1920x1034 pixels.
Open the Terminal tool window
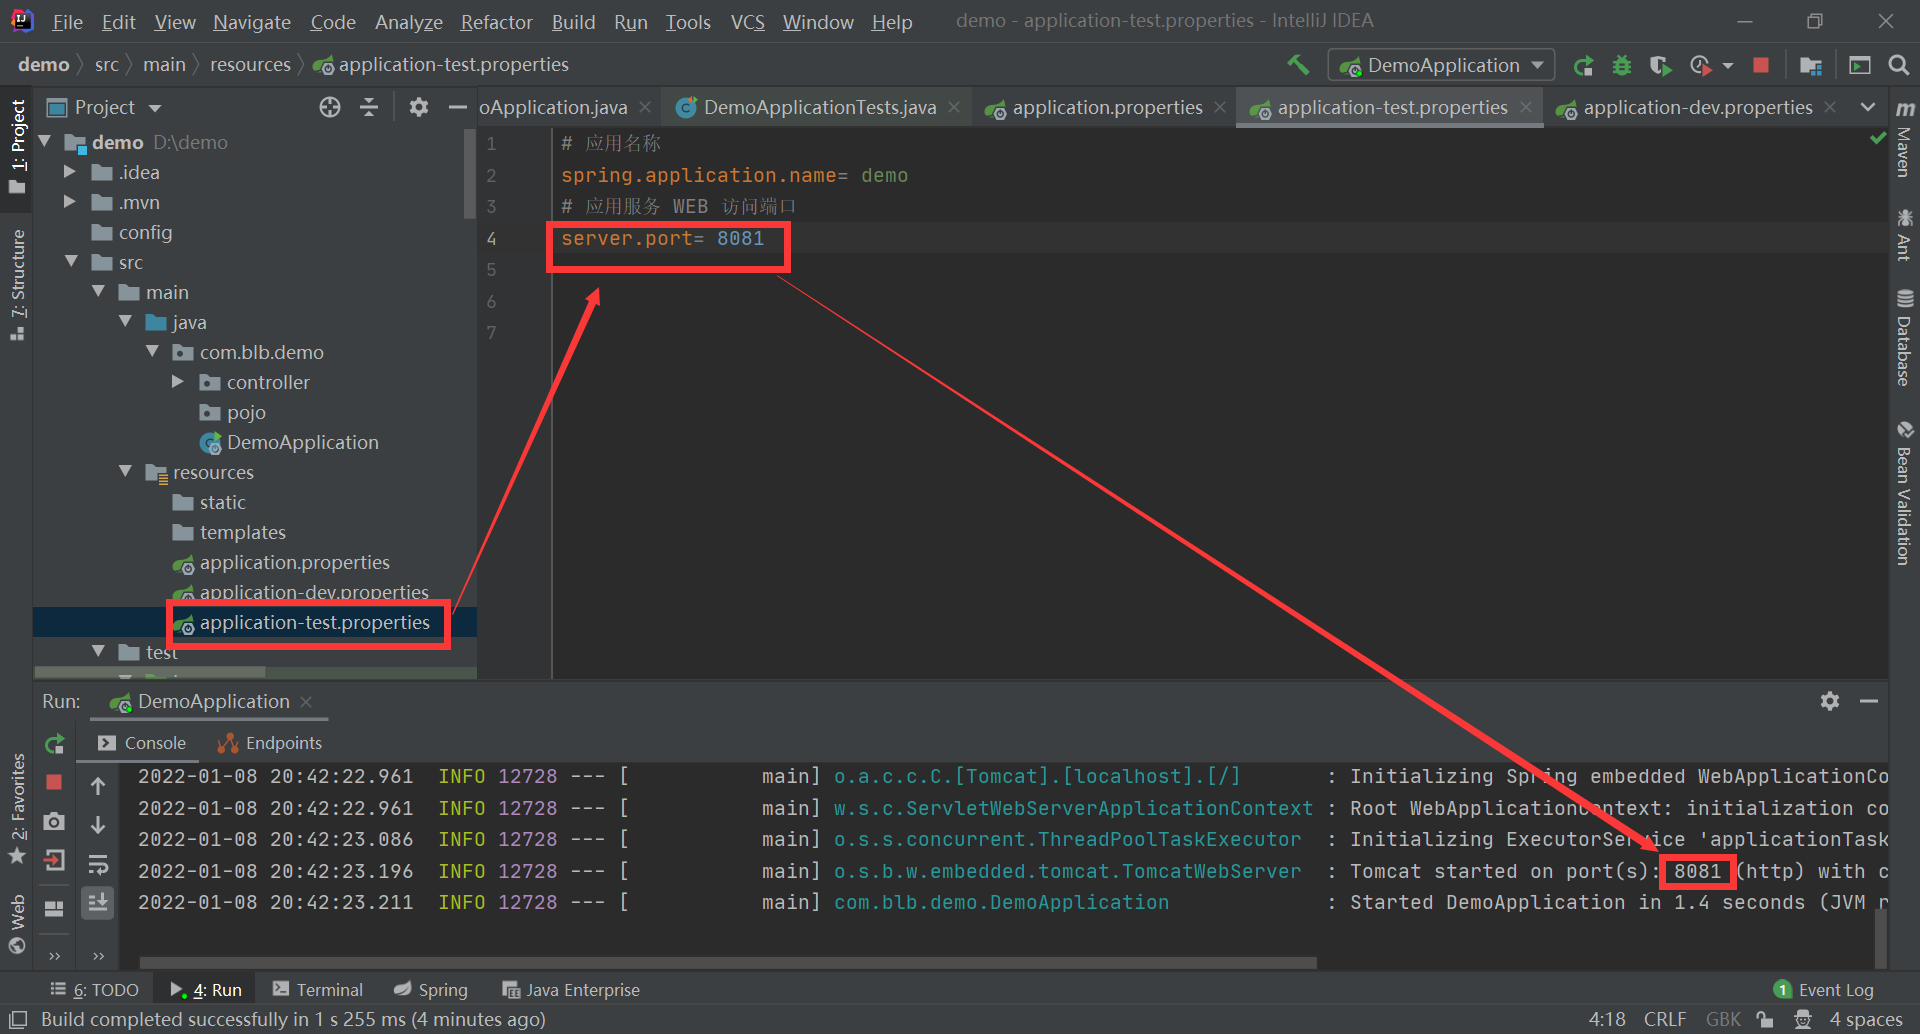(318, 990)
